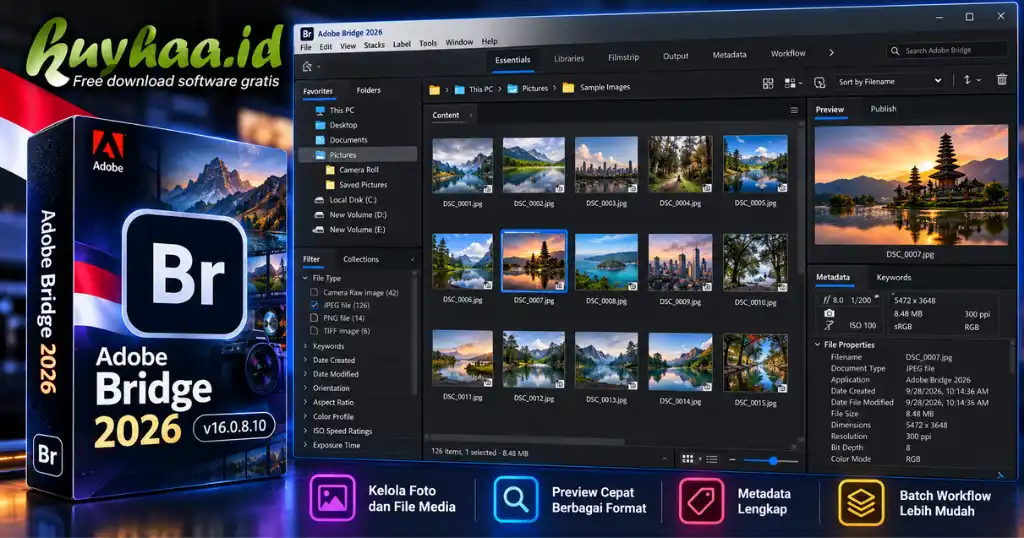Screen dimensions: 1024x538
Task: Expand the Date Modified filter group
Action: click(x=305, y=374)
